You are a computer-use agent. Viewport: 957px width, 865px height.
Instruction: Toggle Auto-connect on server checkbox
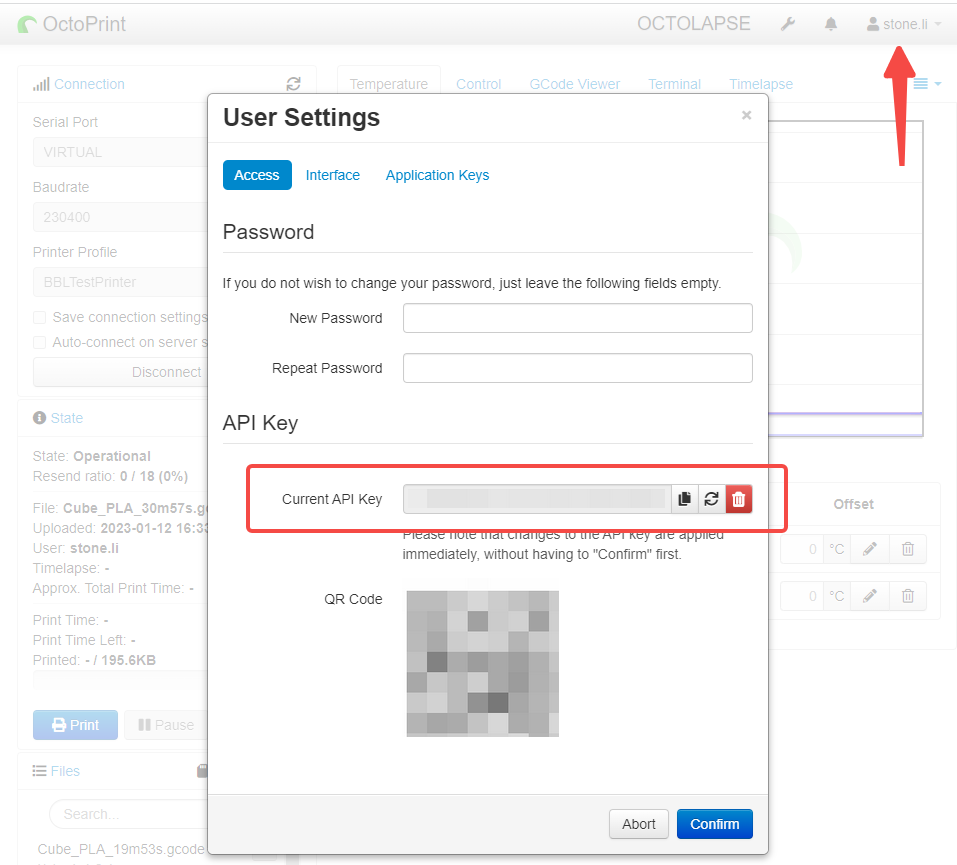(40, 342)
